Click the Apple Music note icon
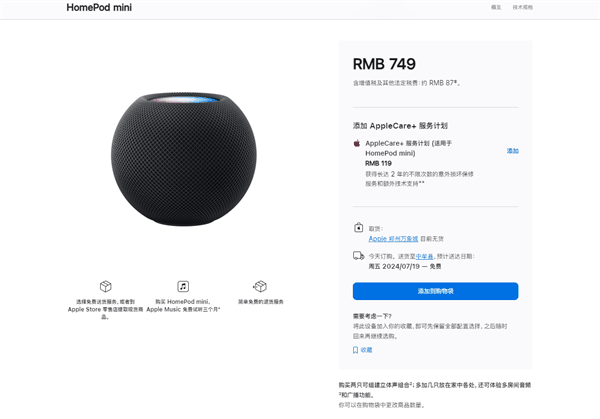 pos(183,286)
